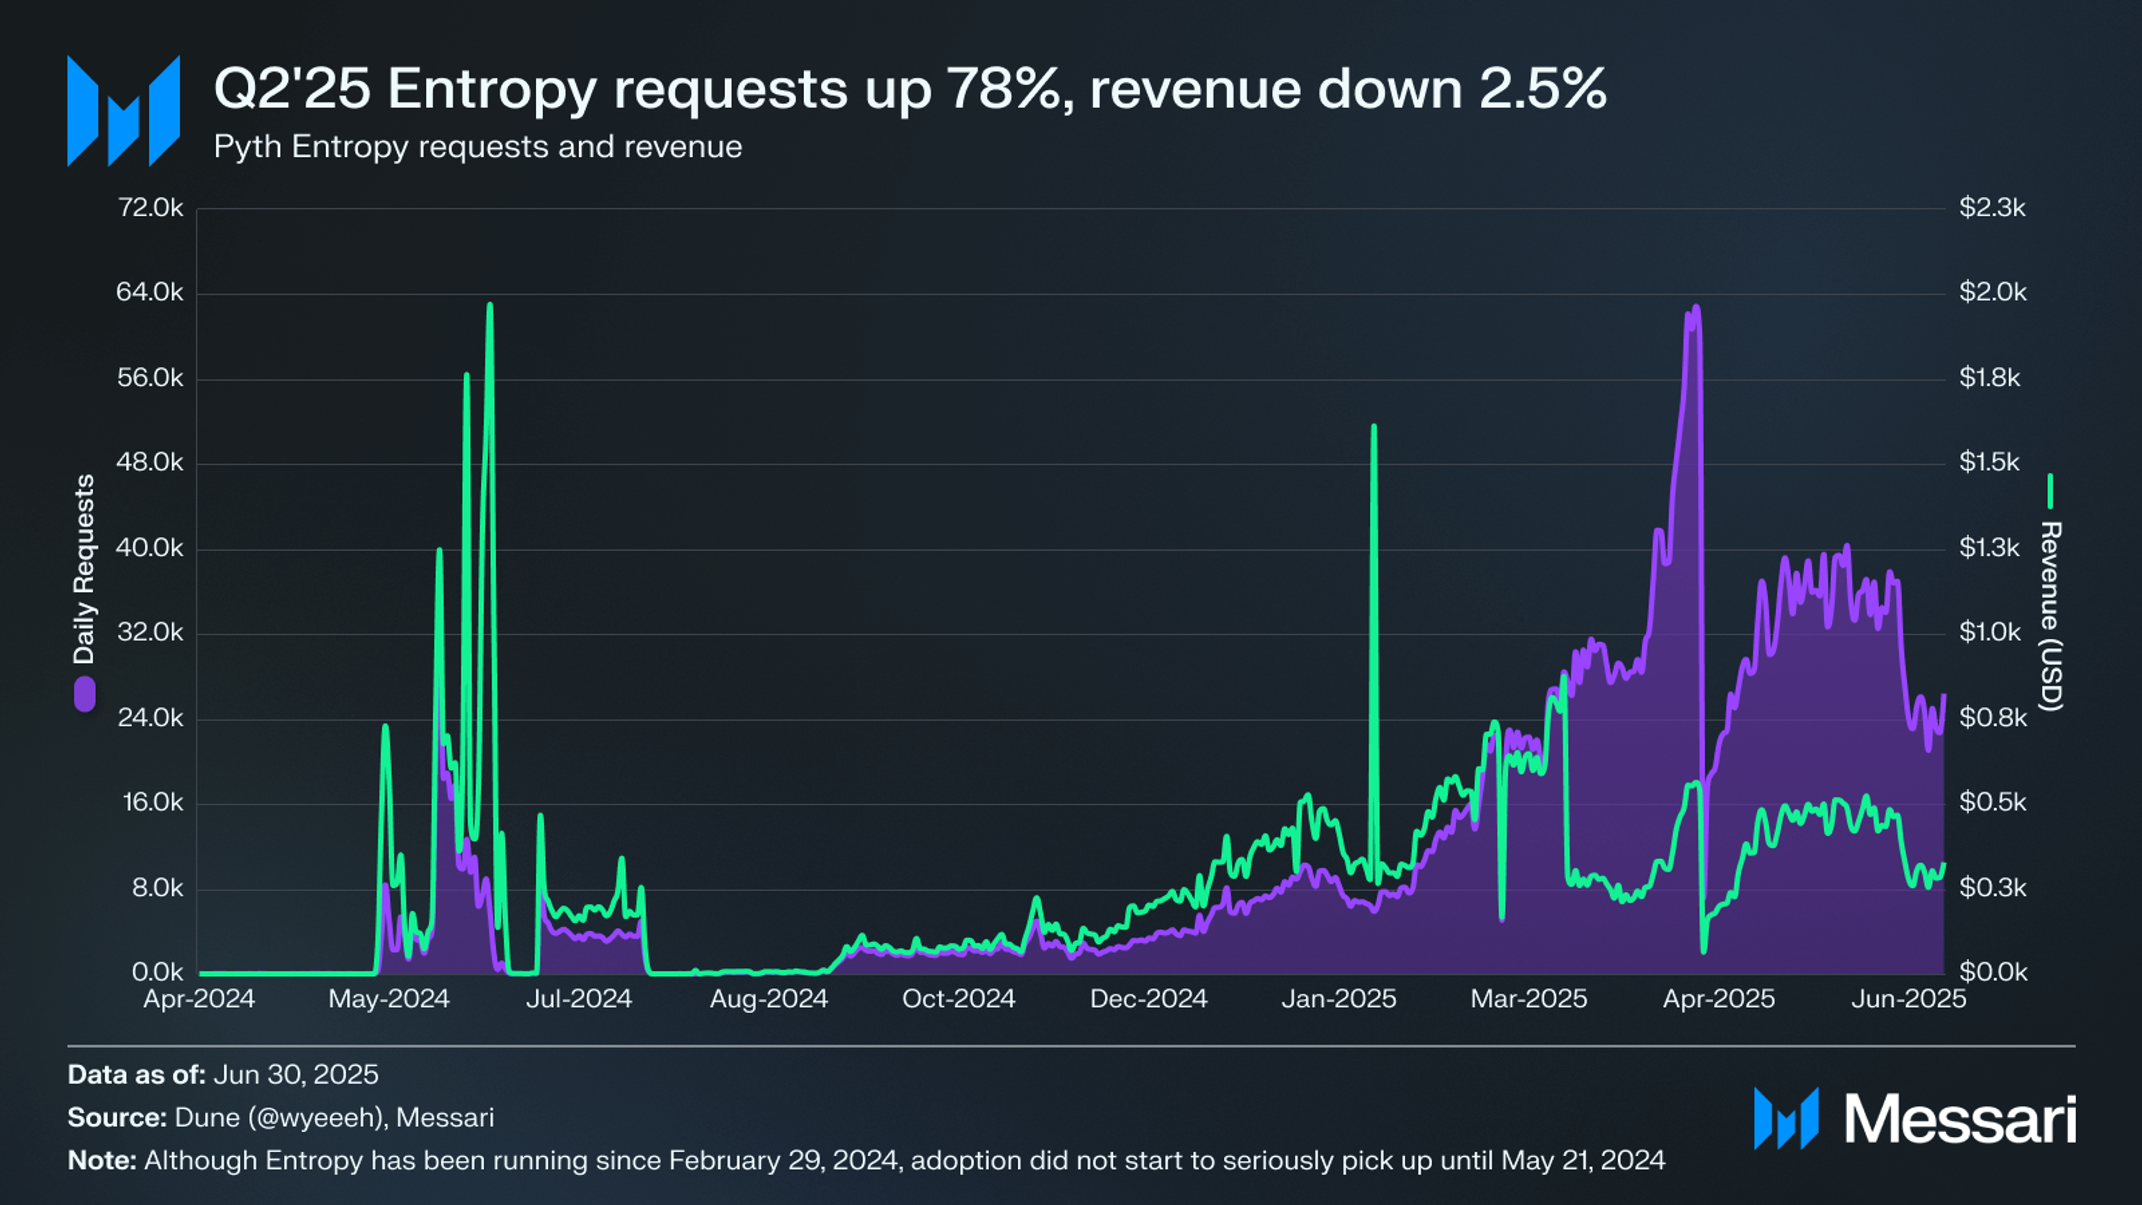2142x1205 pixels.
Task: Click the purple Daily Requests legend marker
Action: (x=85, y=694)
